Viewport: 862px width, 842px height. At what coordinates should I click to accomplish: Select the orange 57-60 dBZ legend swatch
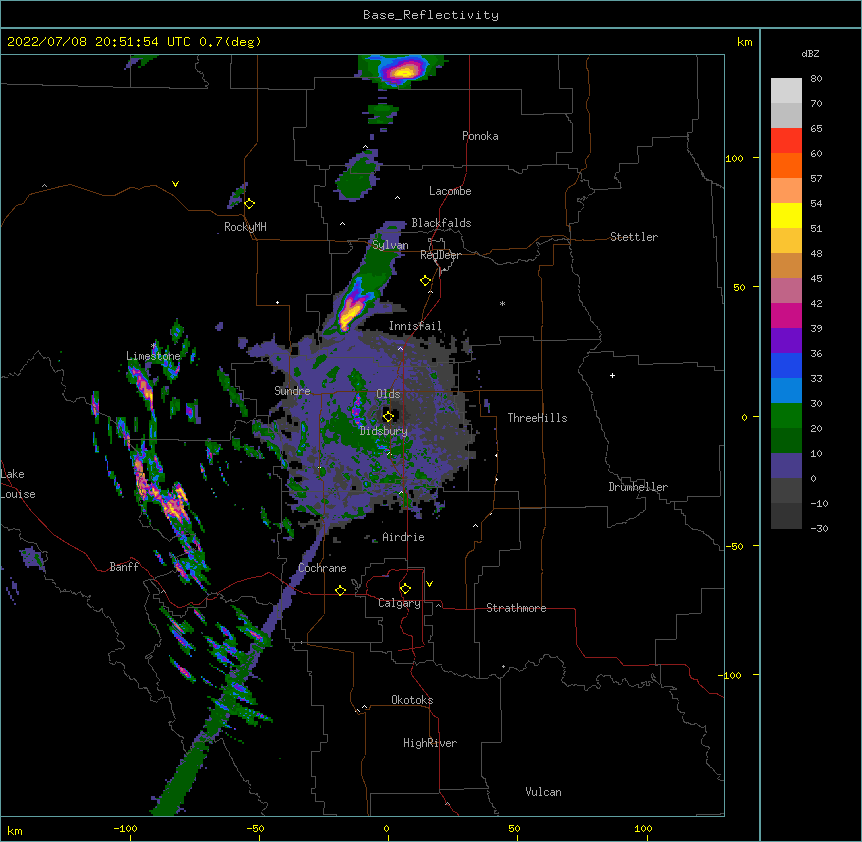coord(786,165)
